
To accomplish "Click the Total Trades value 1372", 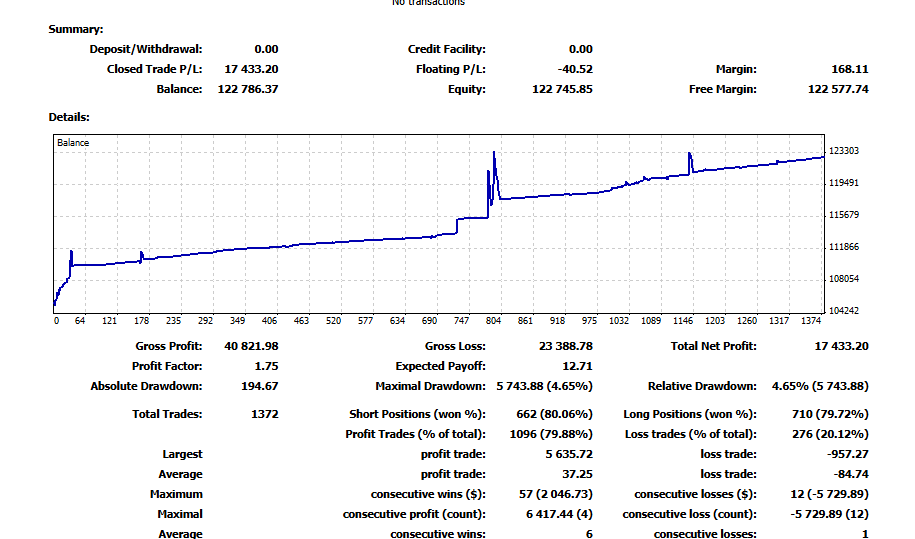I will click(x=264, y=414).
